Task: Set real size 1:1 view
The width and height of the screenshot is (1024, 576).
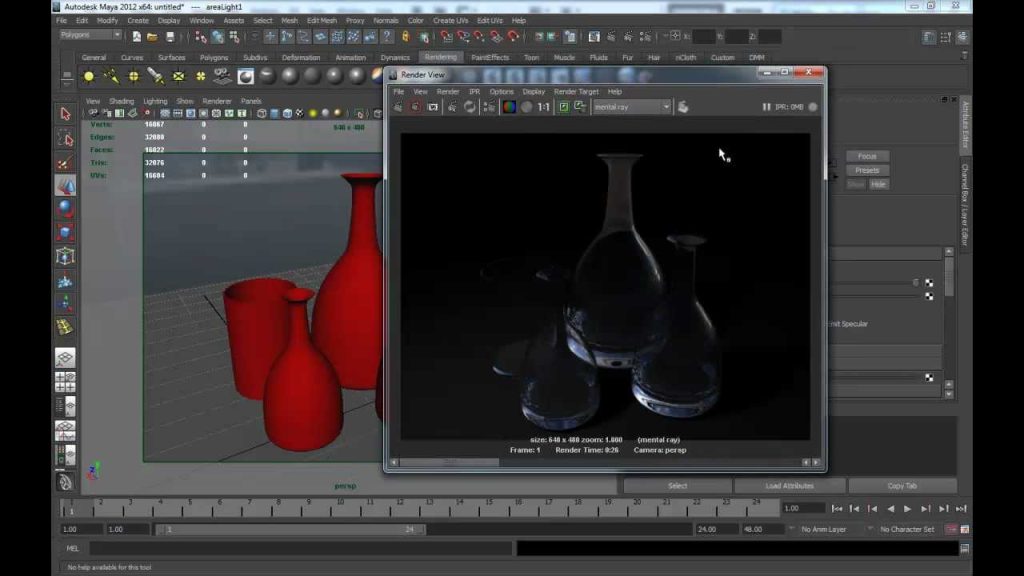Action: (543, 107)
